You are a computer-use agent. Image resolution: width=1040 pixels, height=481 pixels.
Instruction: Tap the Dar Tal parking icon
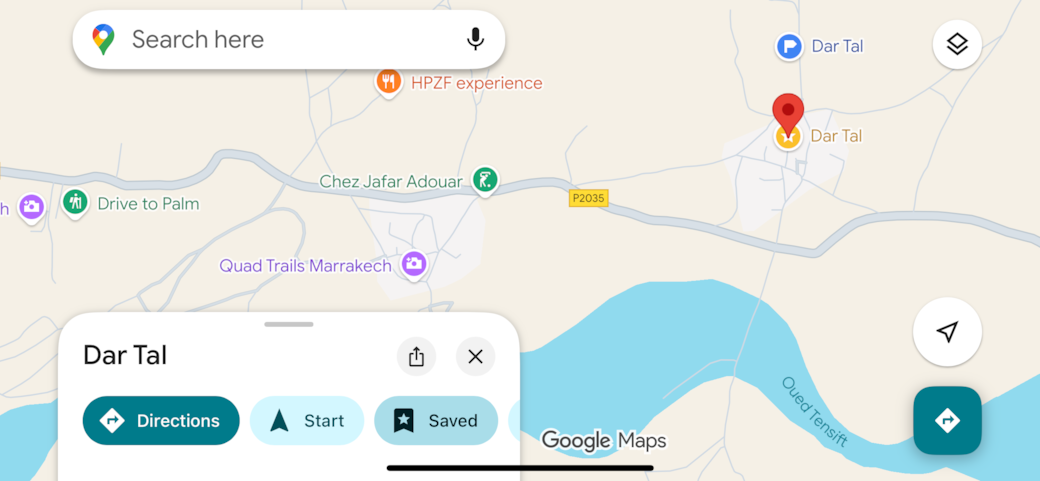pos(789,47)
